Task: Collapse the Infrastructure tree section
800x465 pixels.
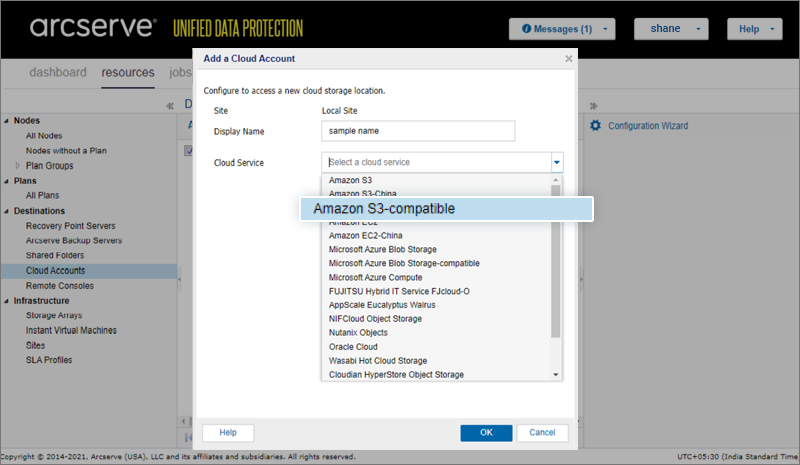Action: (x=6, y=301)
